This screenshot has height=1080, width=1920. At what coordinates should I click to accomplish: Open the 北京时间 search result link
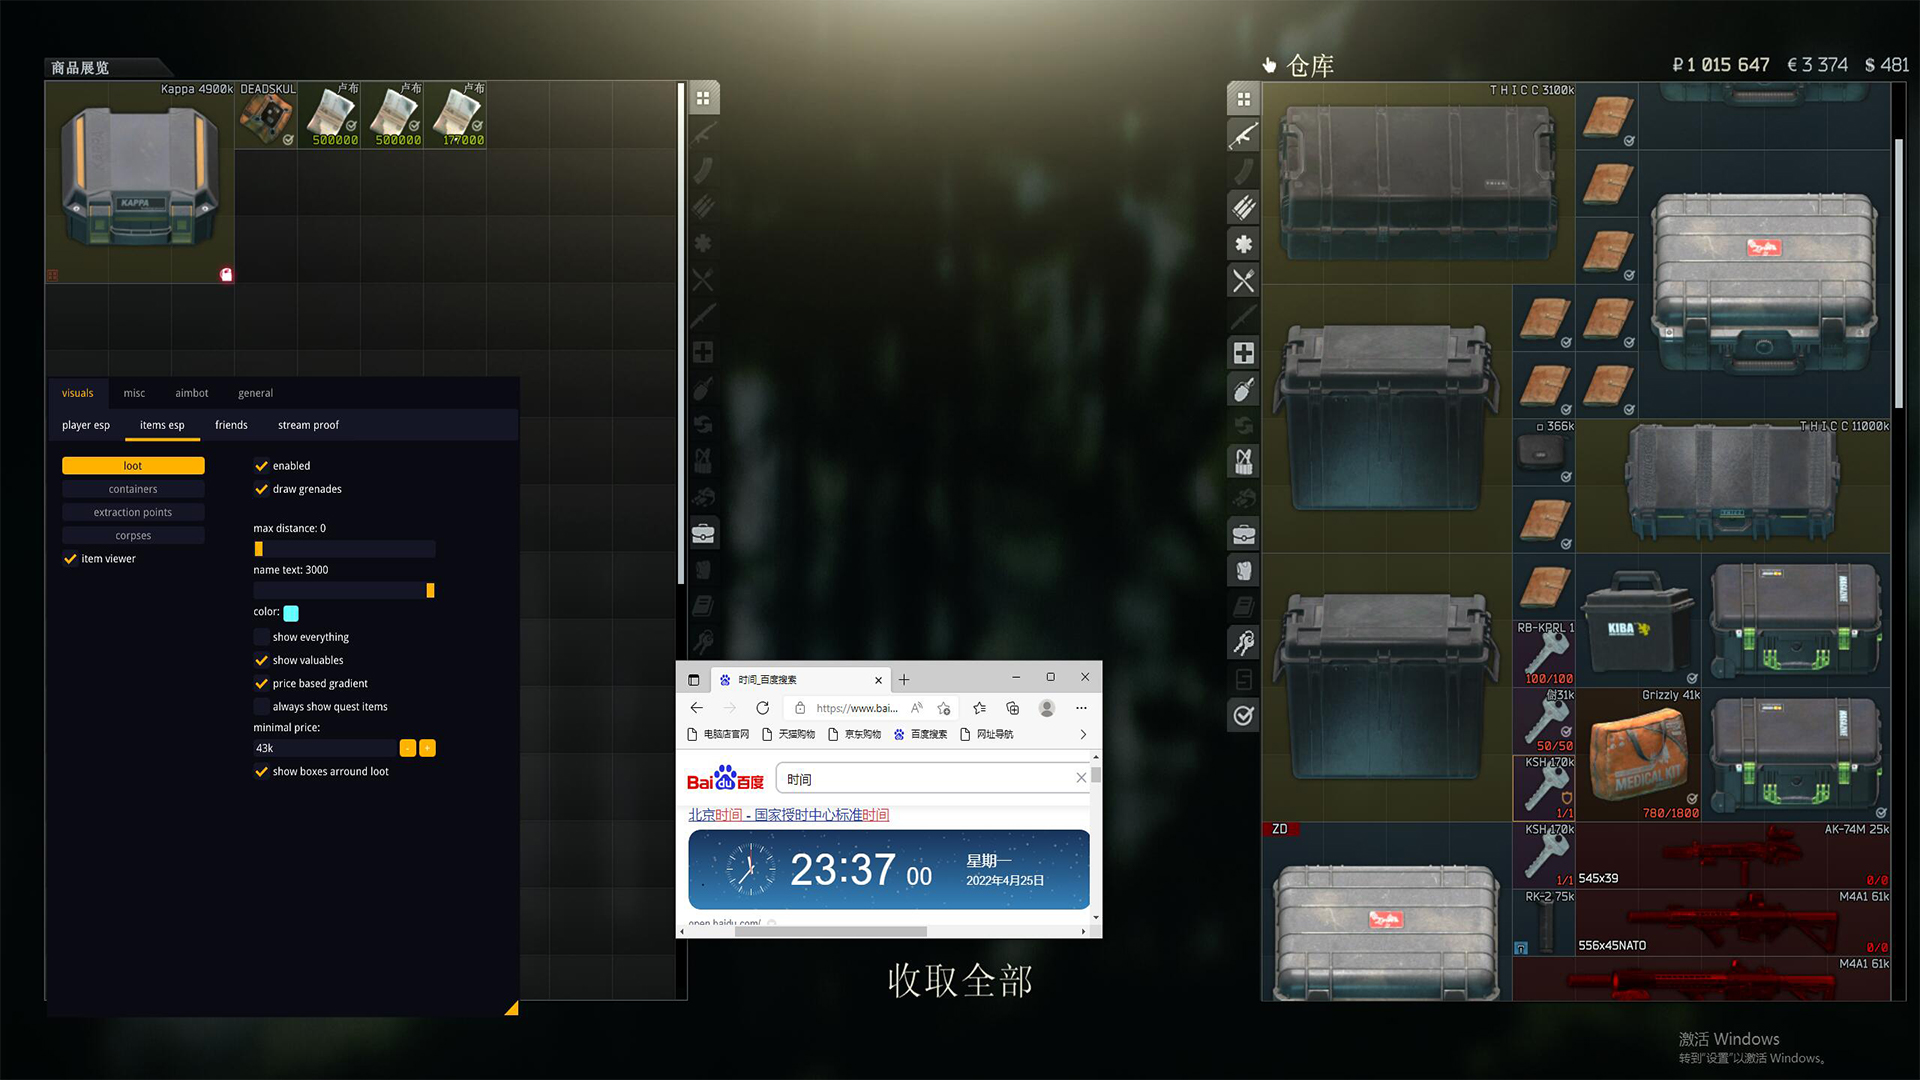[x=788, y=815]
